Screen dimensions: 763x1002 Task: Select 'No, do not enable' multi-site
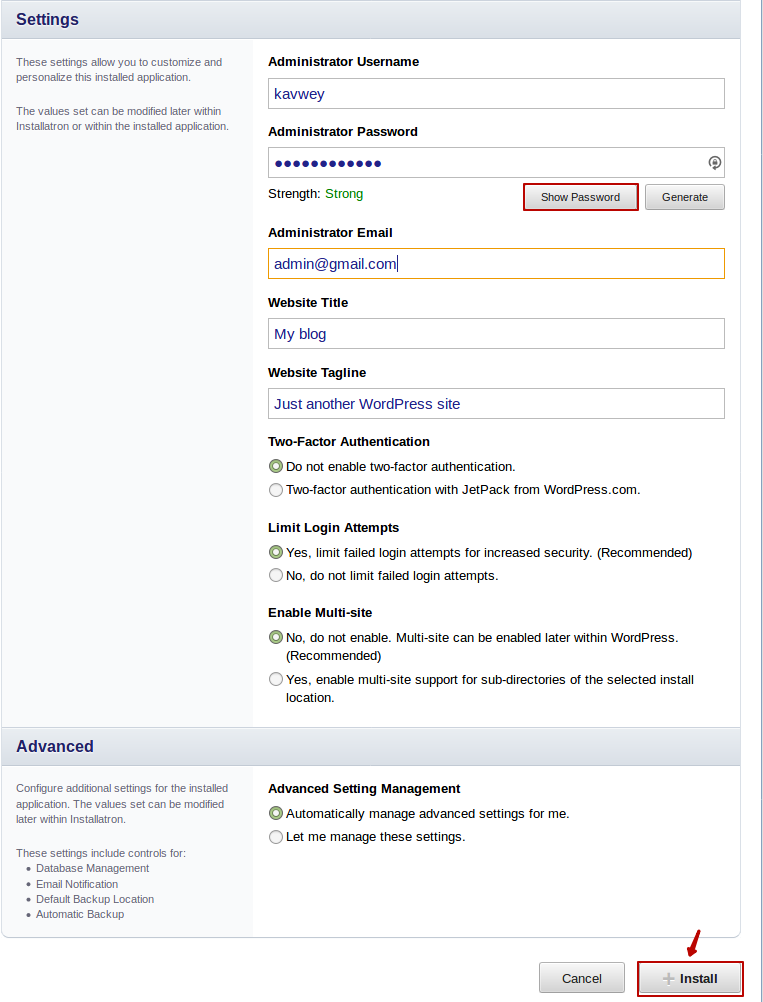[x=276, y=637]
